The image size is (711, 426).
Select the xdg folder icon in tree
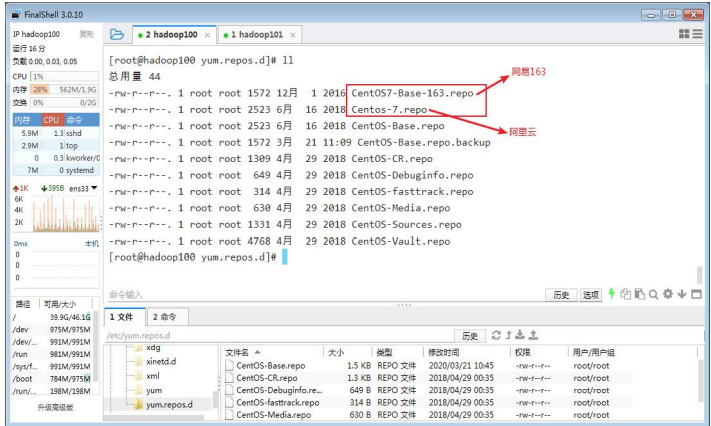pyautogui.click(x=139, y=348)
